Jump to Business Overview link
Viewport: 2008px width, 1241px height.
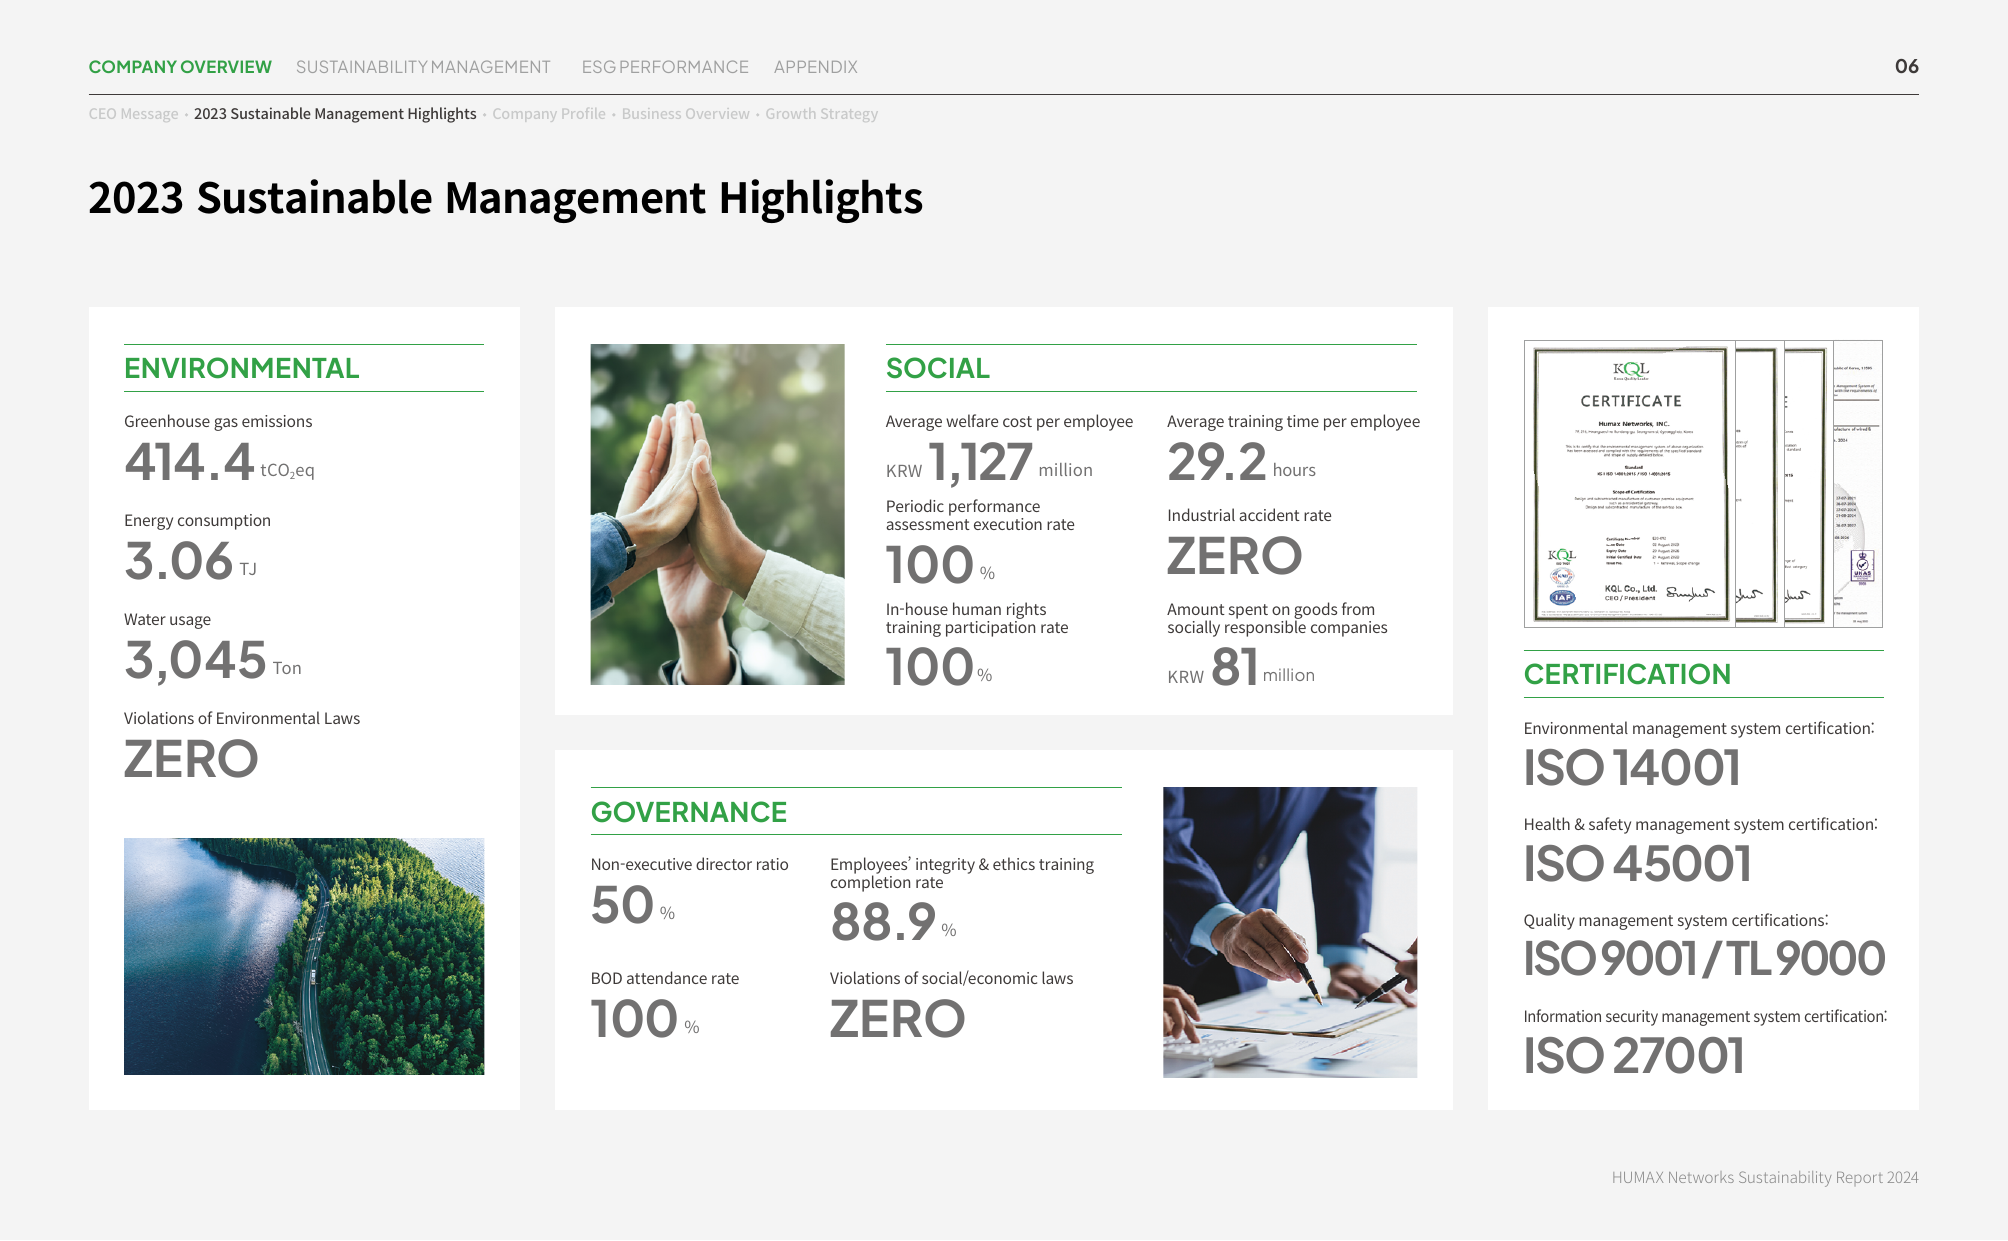pos(685,114)
